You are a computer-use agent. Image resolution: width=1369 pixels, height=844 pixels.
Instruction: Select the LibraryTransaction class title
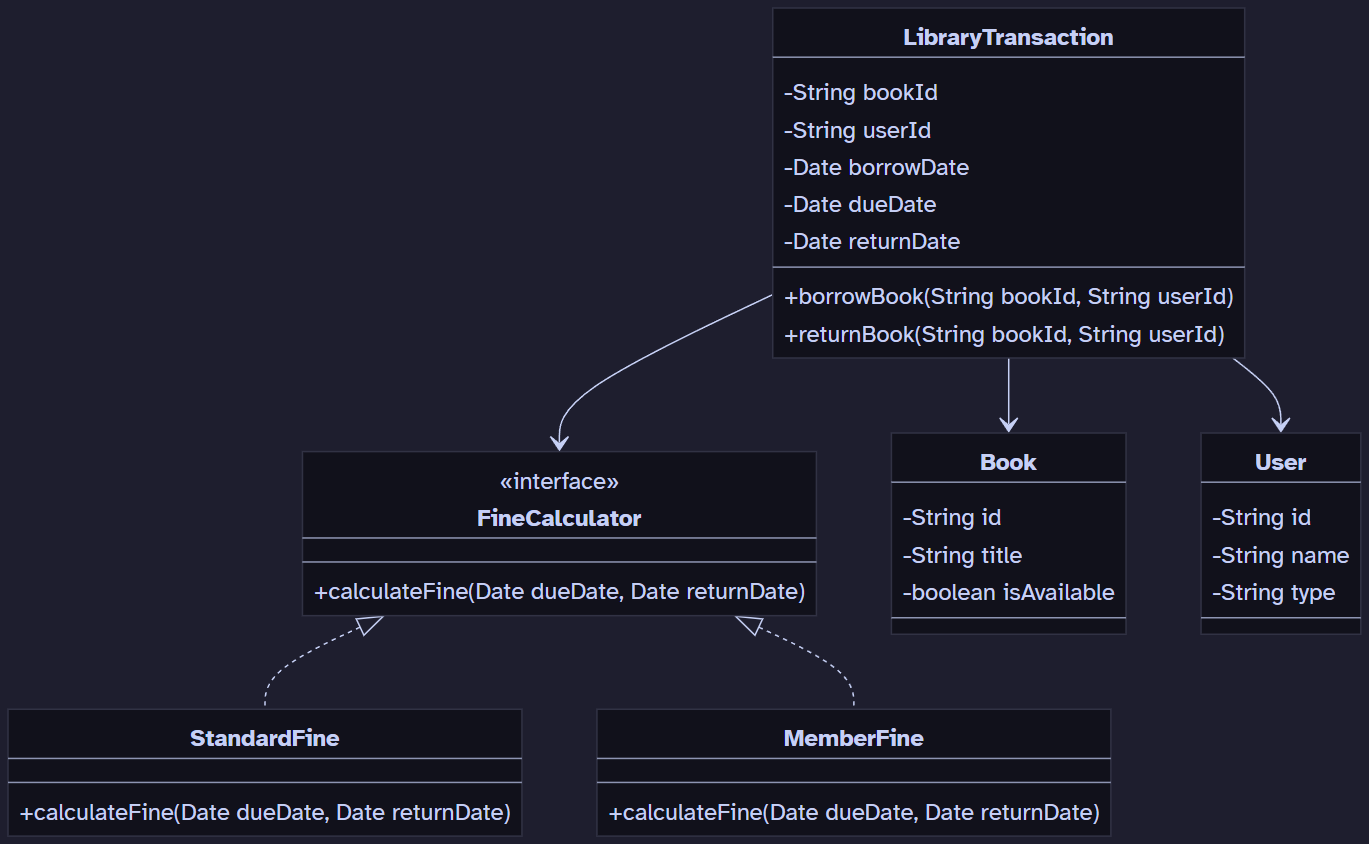click(1008, 37)
